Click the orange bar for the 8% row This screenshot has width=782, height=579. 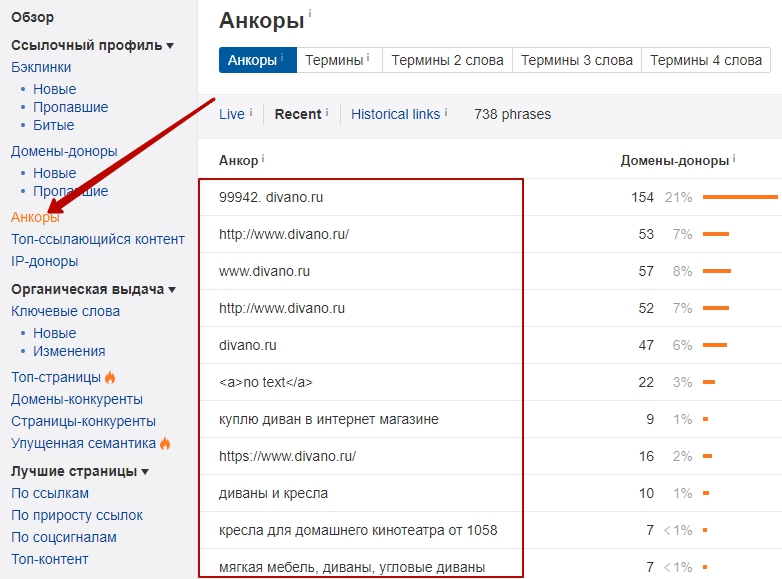pos(717,271)
